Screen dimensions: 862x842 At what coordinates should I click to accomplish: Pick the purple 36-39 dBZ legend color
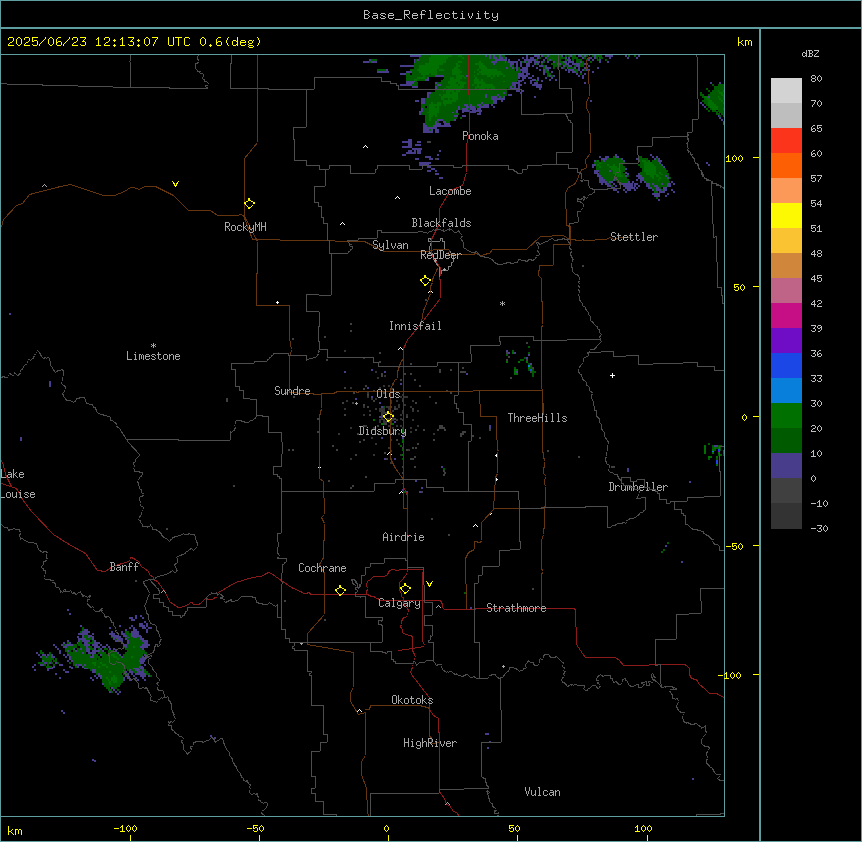click(786, 341)
